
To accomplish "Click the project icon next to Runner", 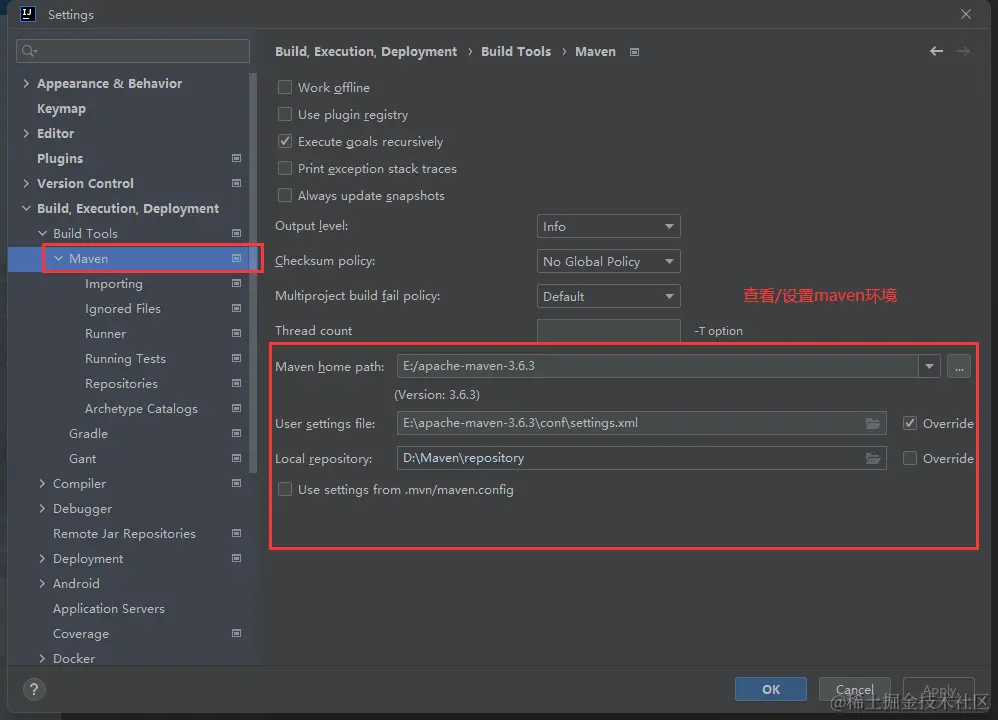I will (x=236, y=334).
